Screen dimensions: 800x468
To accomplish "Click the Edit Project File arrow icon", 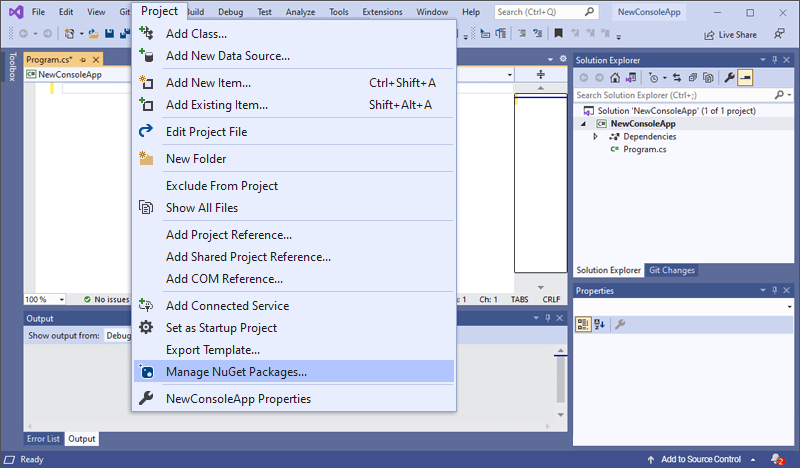I will [x=146, y=131].
